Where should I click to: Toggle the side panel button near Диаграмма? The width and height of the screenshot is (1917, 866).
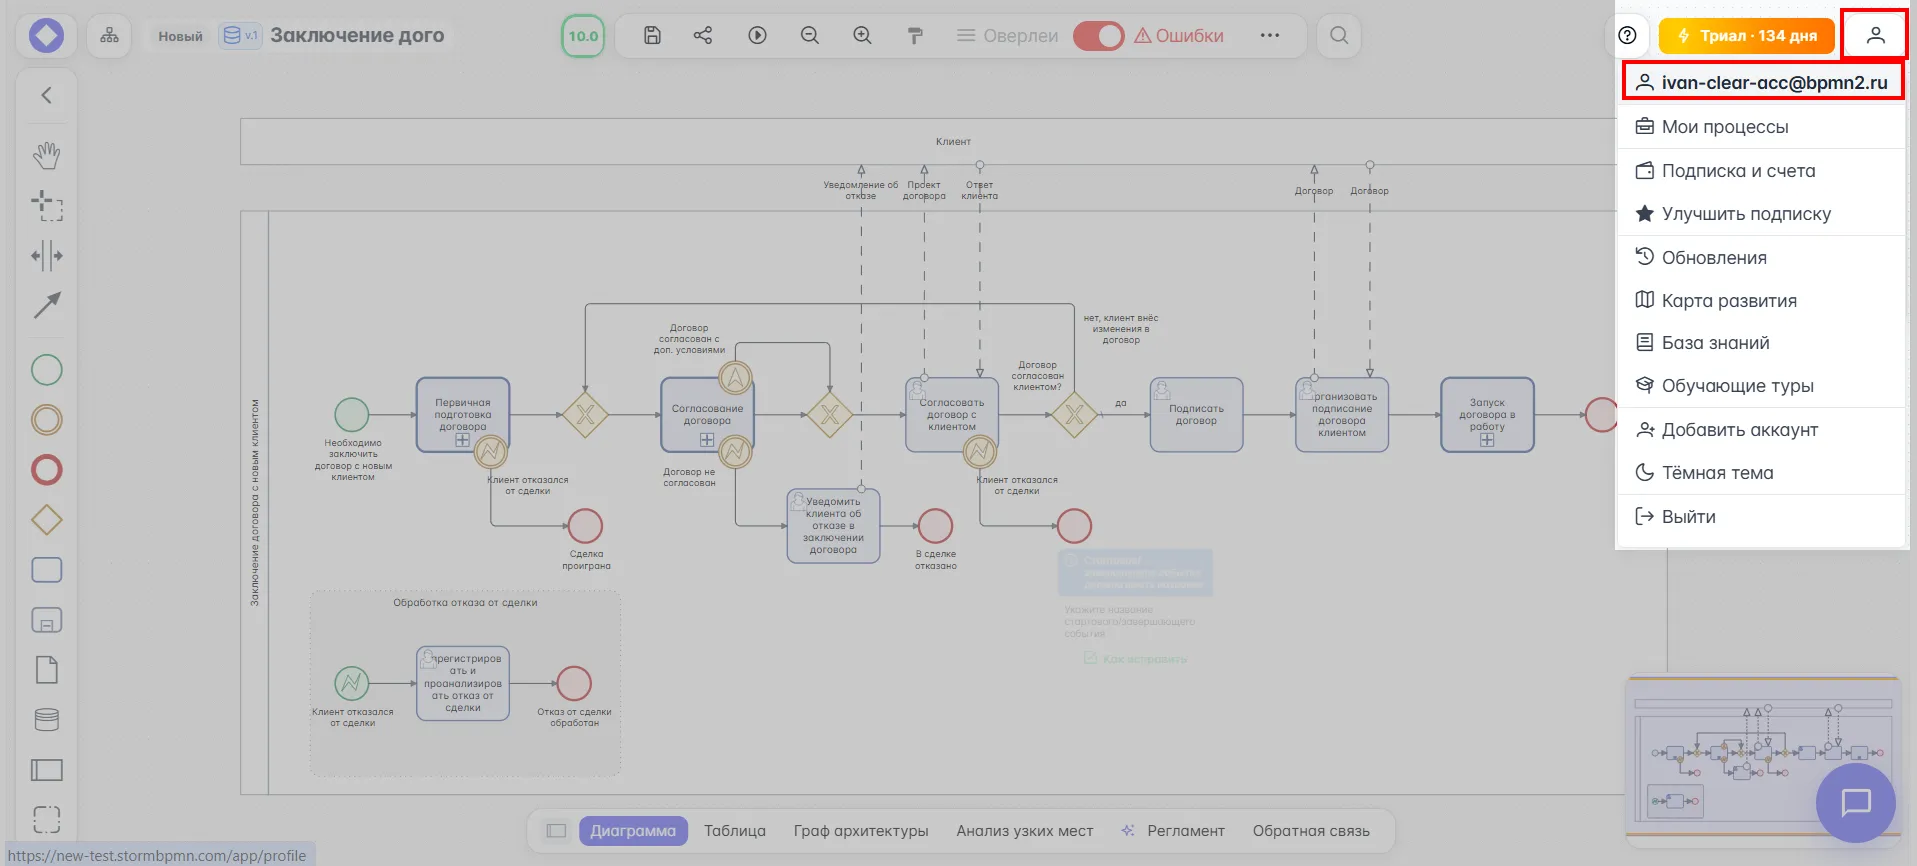(556, 831)
